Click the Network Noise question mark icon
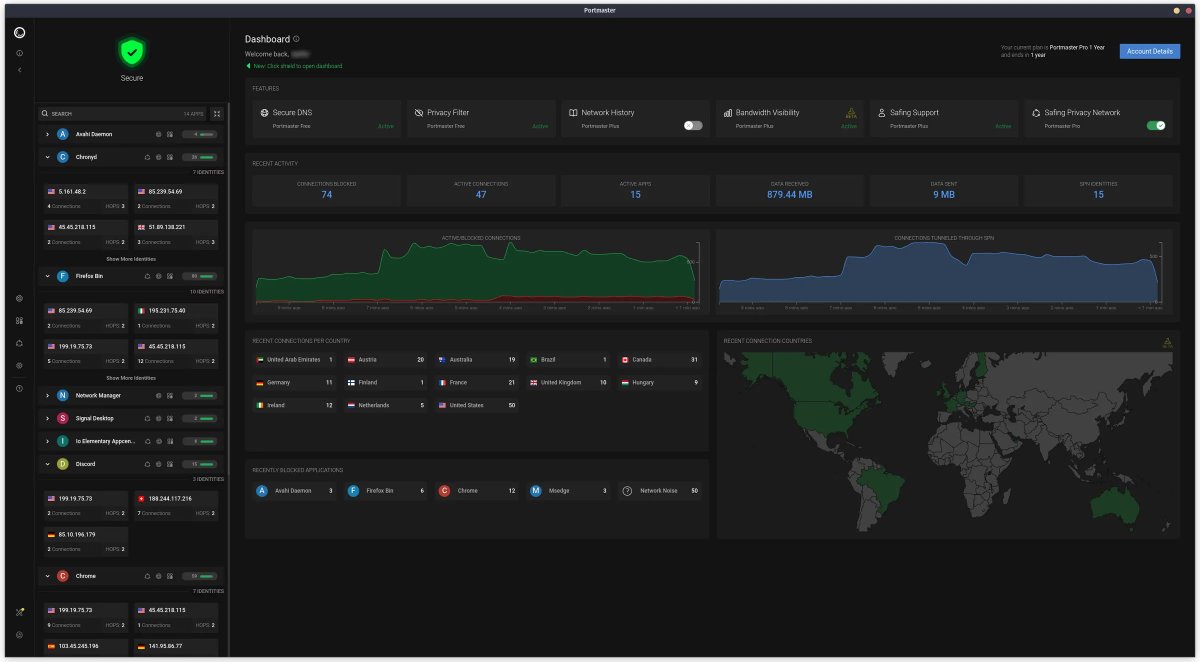 pos(627,491)
